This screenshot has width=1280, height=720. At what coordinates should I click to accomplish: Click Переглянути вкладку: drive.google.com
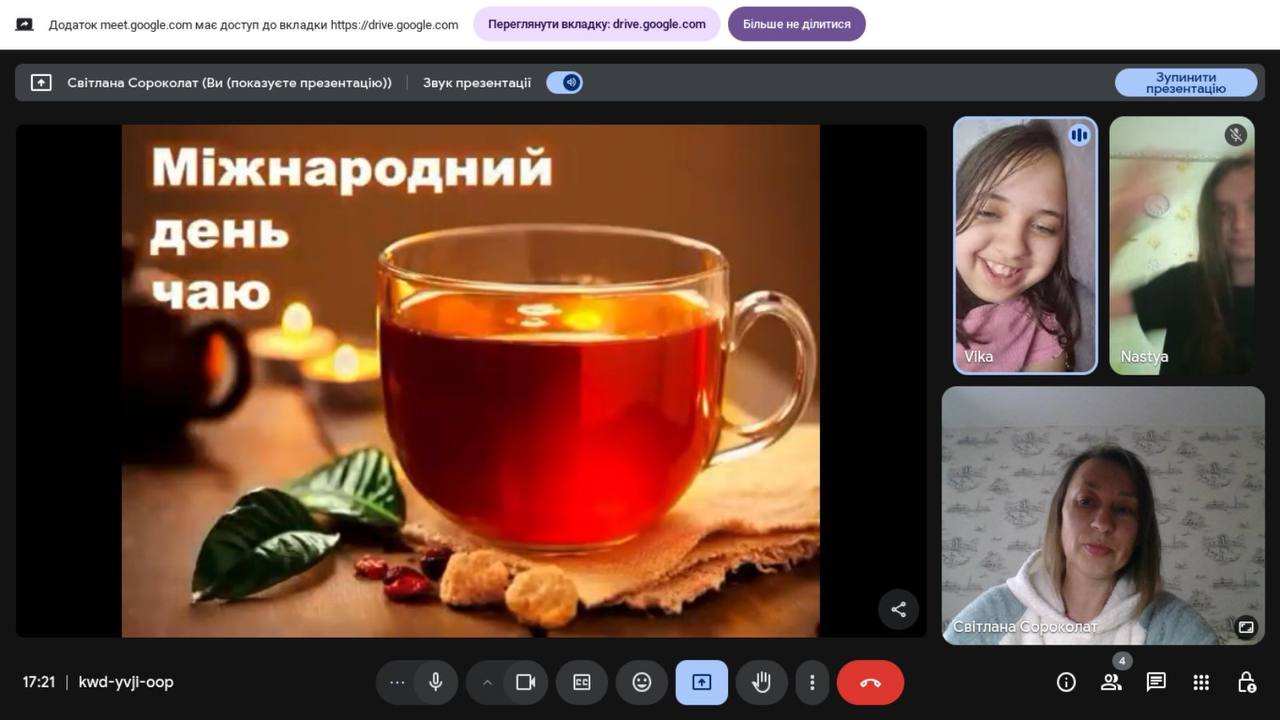click(597, 24)
